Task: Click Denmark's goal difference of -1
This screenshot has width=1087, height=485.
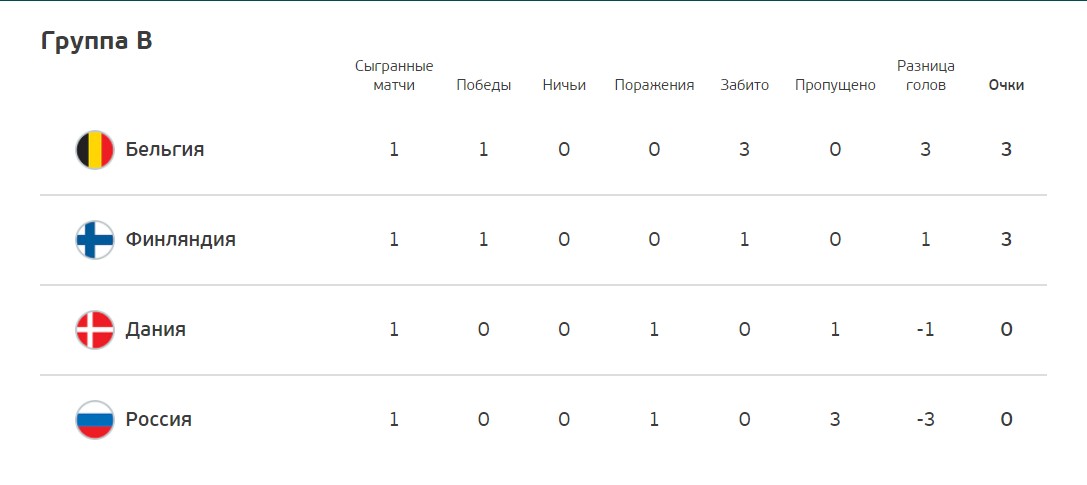Action: 925,330
